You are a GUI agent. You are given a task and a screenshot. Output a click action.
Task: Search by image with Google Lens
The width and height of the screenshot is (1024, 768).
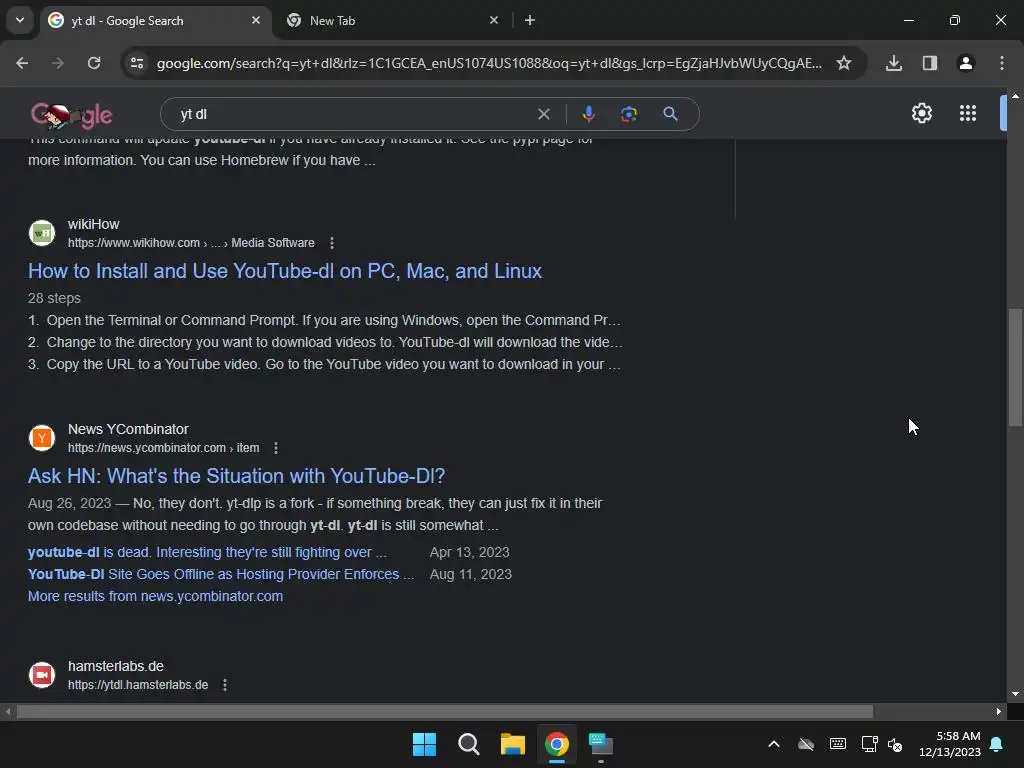(x=628, y=114)
